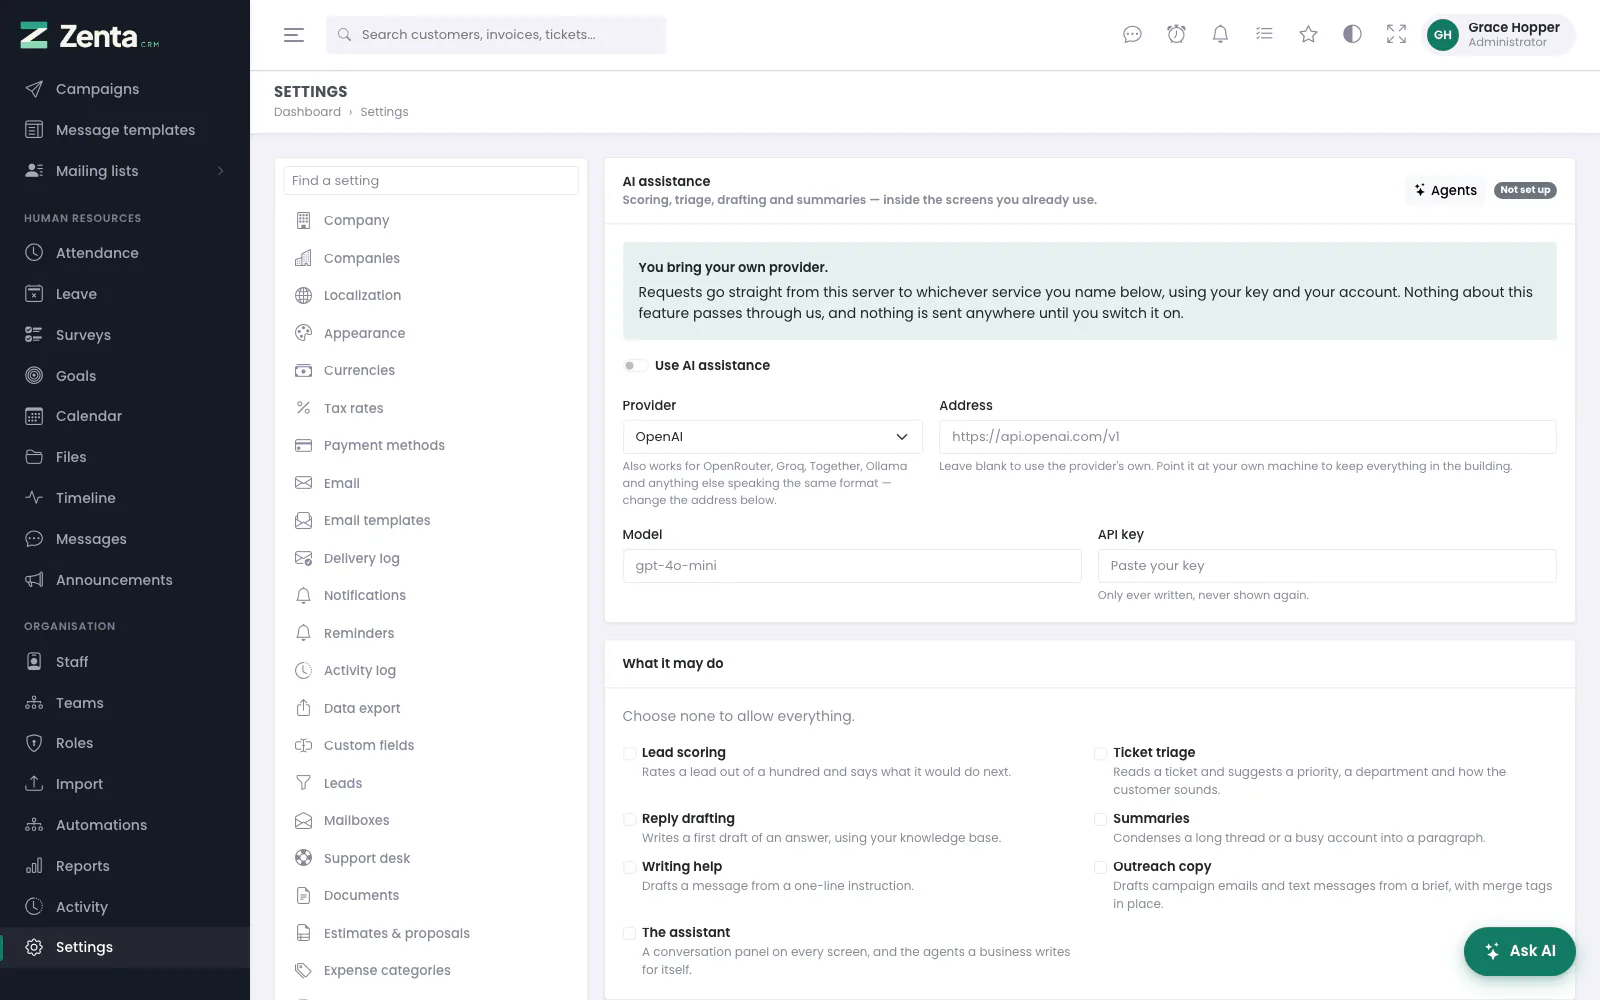Screen dimensions: 1600x1000
Task: Check the Outreach copy checkbox
Action: (1100, 867)
